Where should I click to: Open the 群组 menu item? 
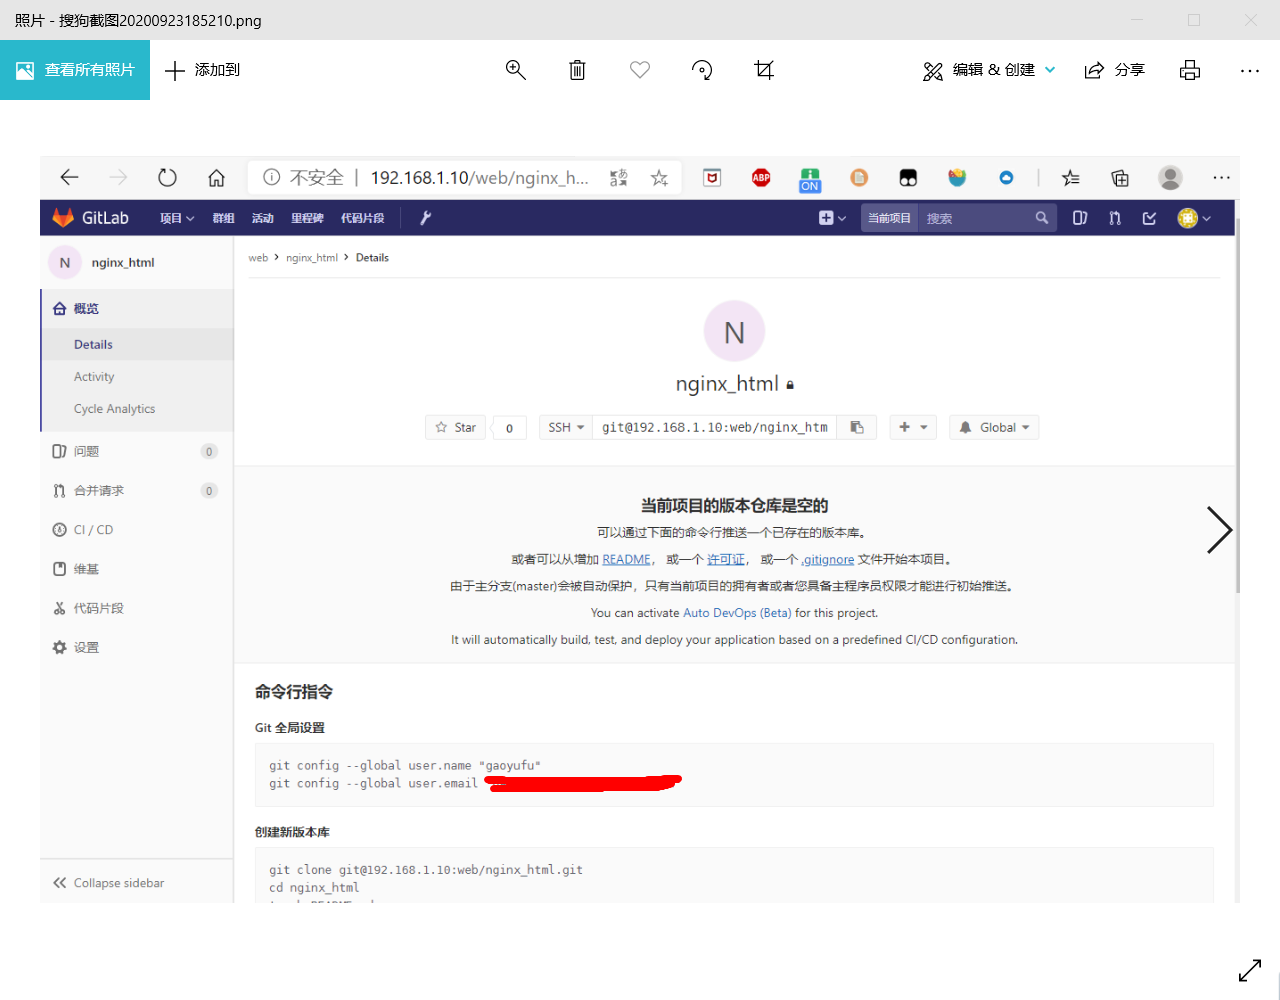pyautogui.click(x=223, y=218)
